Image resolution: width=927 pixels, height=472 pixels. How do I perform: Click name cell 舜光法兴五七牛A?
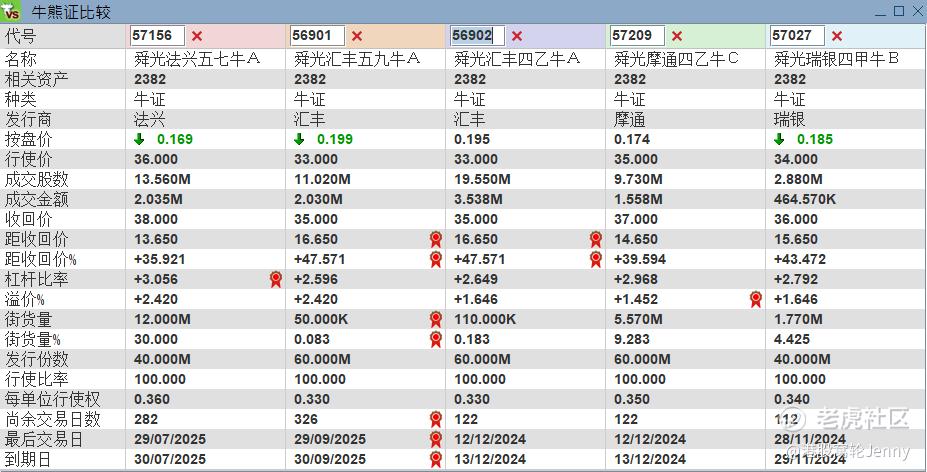click(x=197, y=59)
